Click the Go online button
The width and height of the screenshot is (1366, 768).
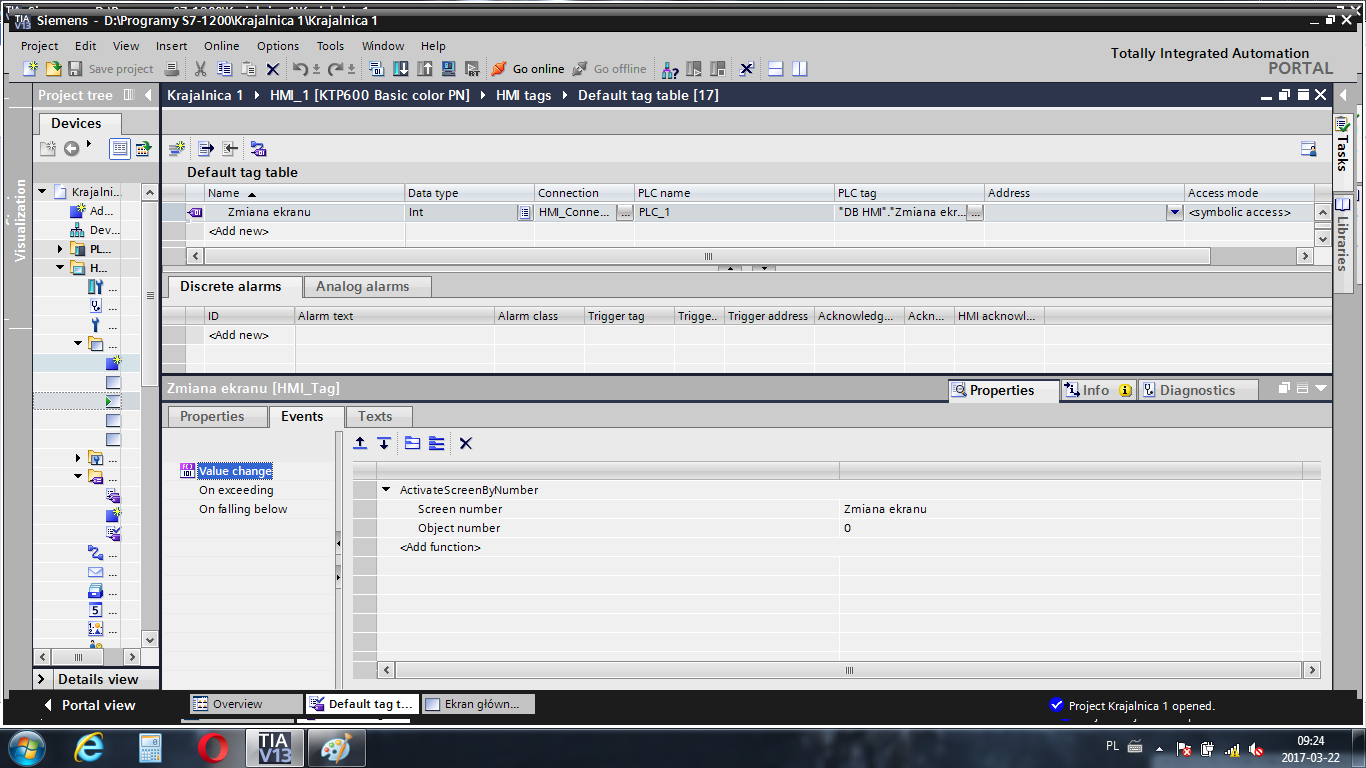(528, 69)
